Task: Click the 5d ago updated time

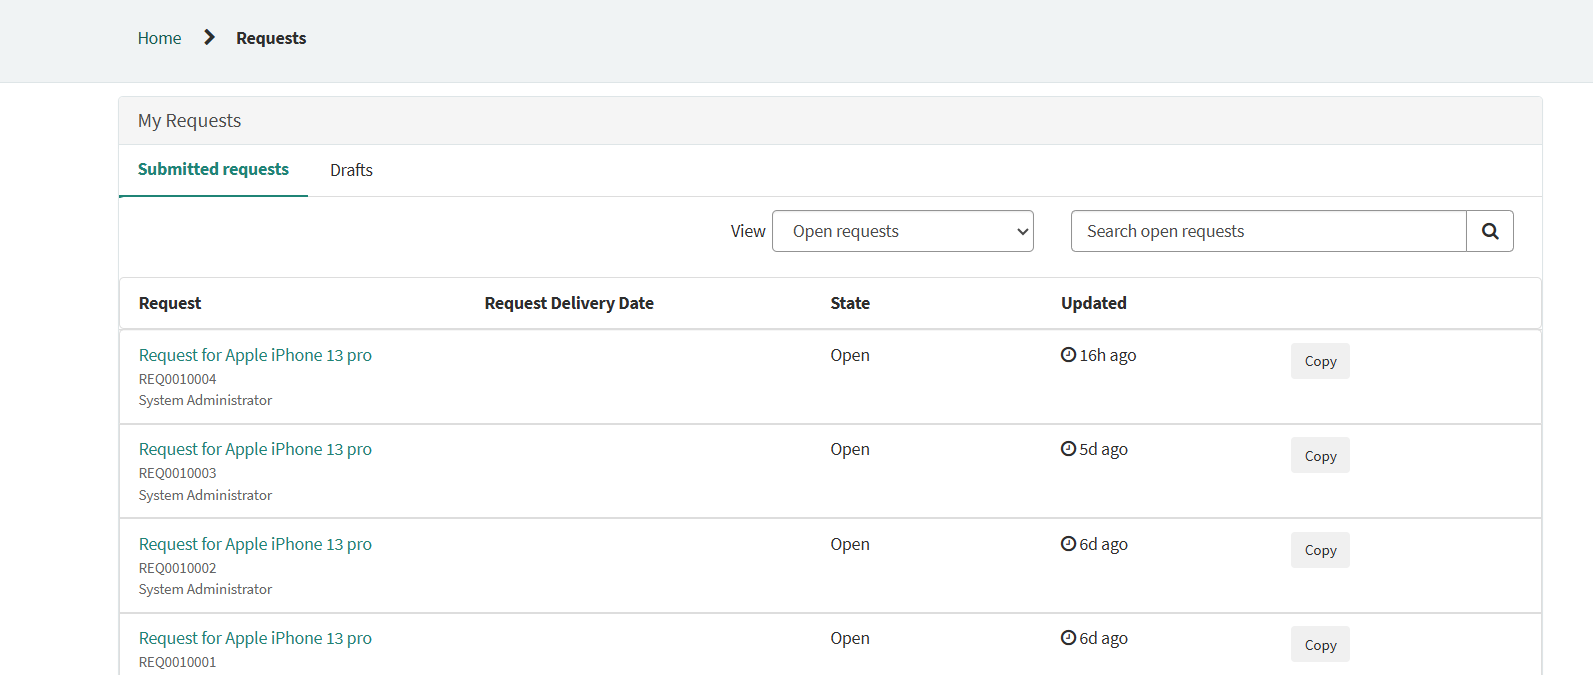Action: click(x=1103, y=449)
